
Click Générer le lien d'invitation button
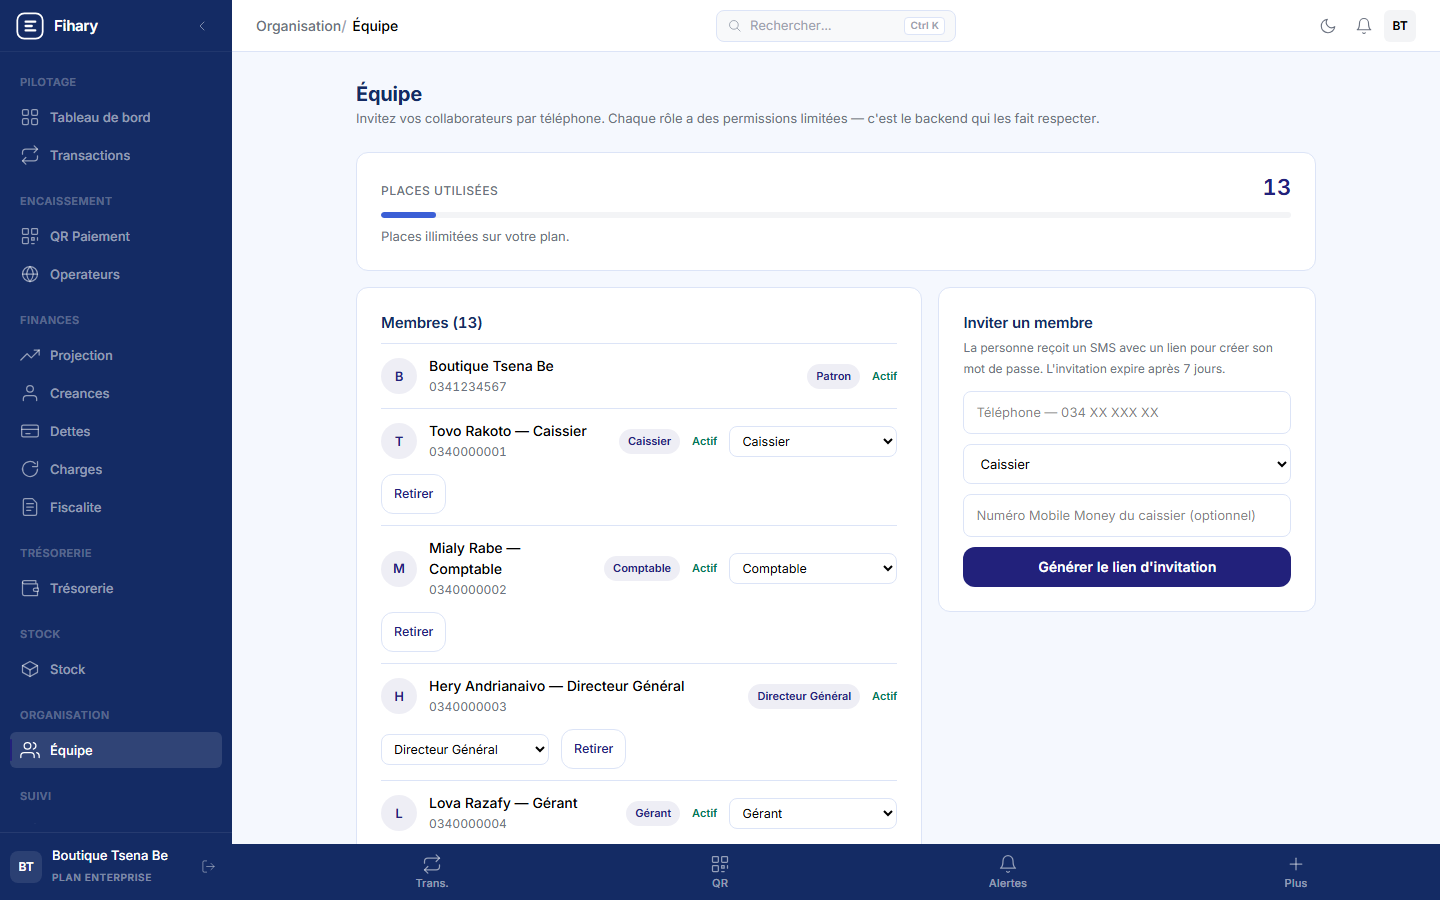pyautogui.click(x=1127, y=567)
